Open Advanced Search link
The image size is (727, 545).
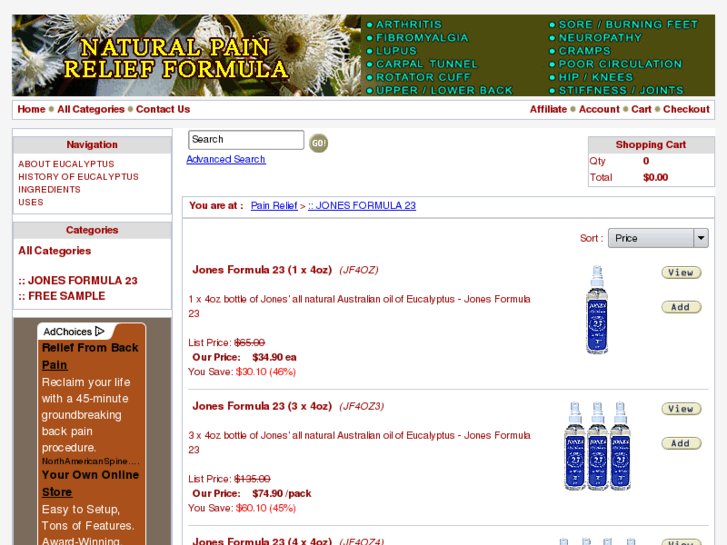point(226,159)
